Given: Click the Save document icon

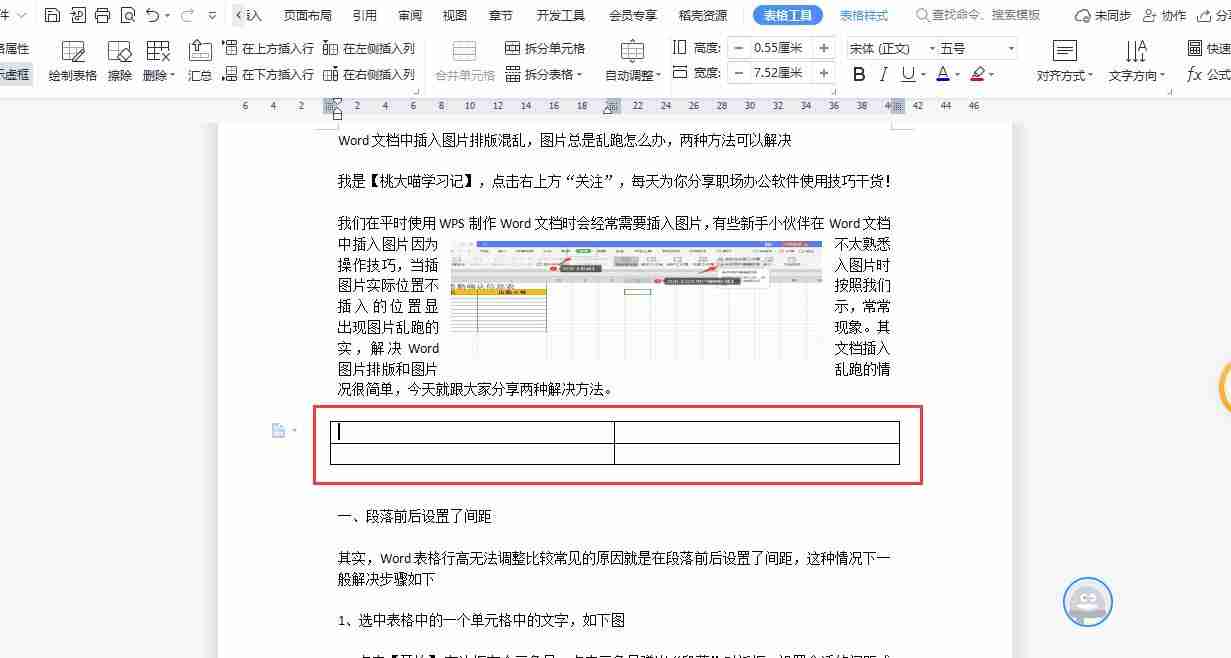Looking at the screenshot, I should point(53,15).
